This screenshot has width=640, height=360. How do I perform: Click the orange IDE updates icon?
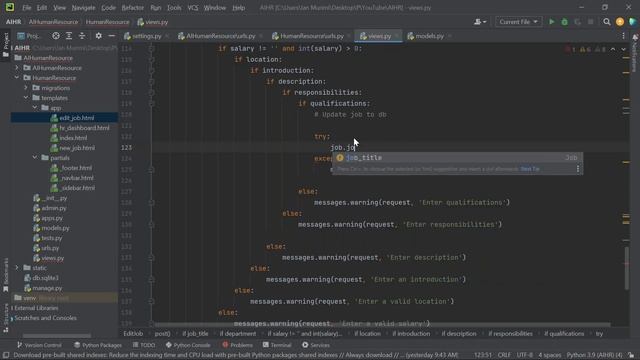(620, 22)
